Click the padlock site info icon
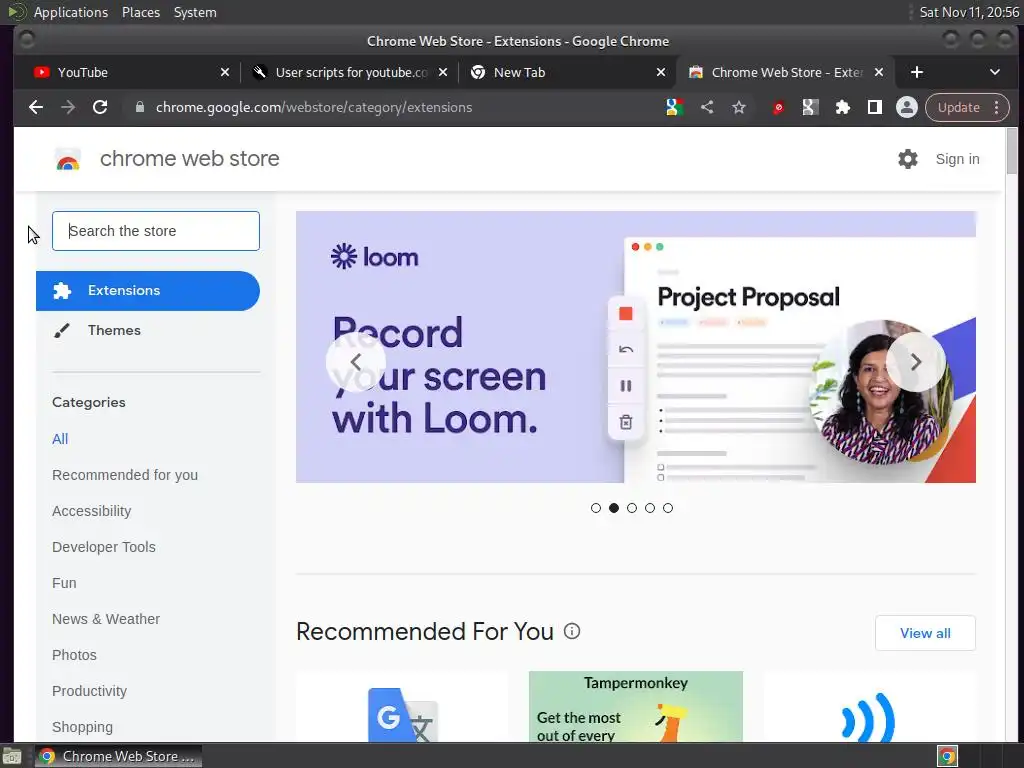This screenshot has height=768, width=1024. pyautogui.click(x=140, y=108)
